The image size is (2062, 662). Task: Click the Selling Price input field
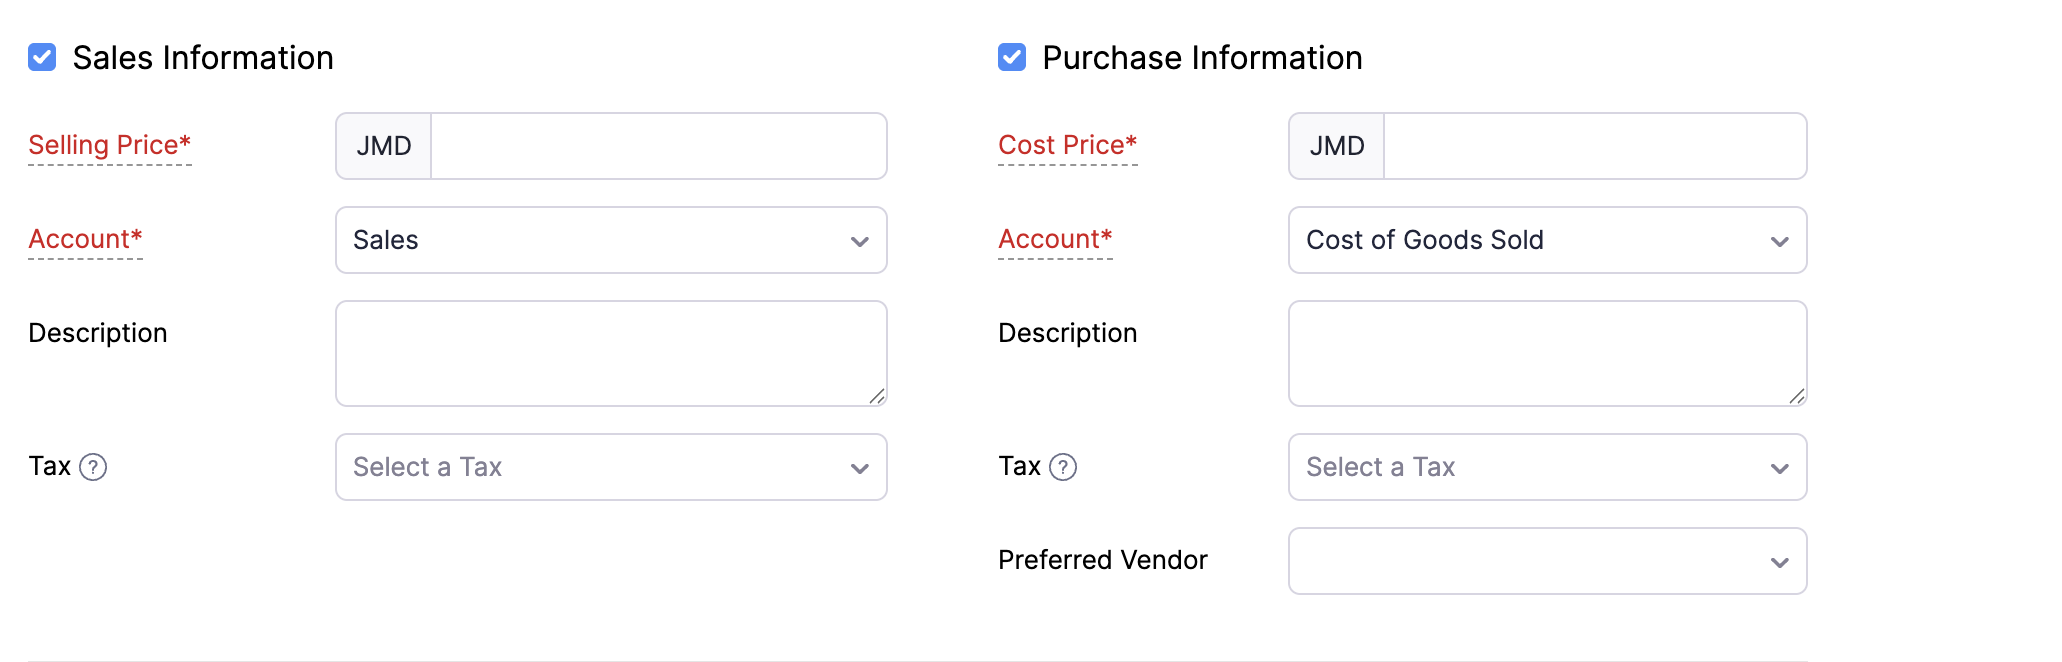pos(658,146)
